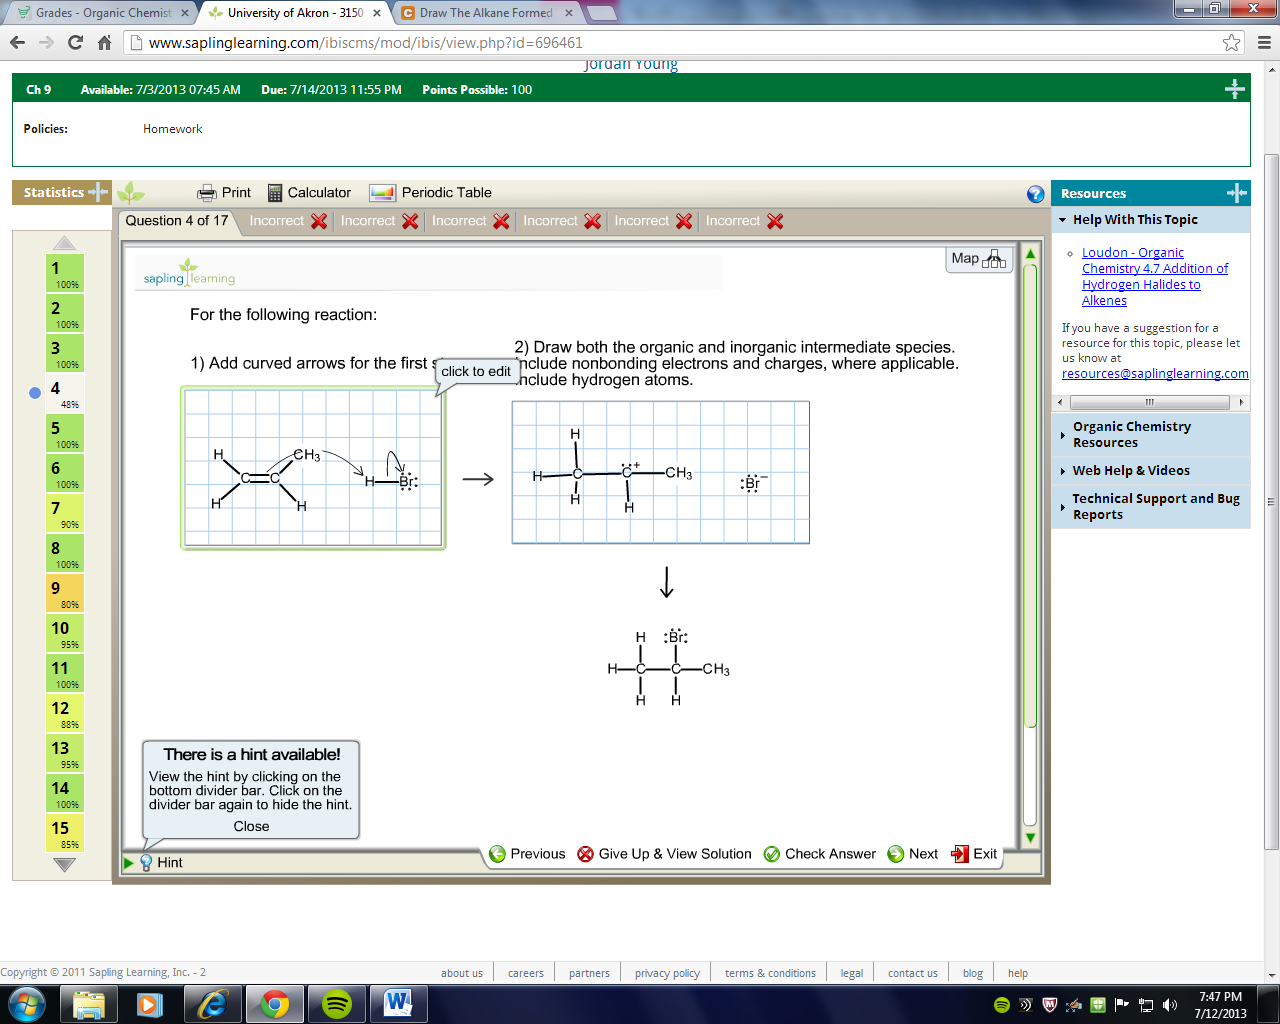Image resolution: width=1280 pixels, height=1024 pixels.
Task: Open the molecule Map button
Action: point(978,259)
